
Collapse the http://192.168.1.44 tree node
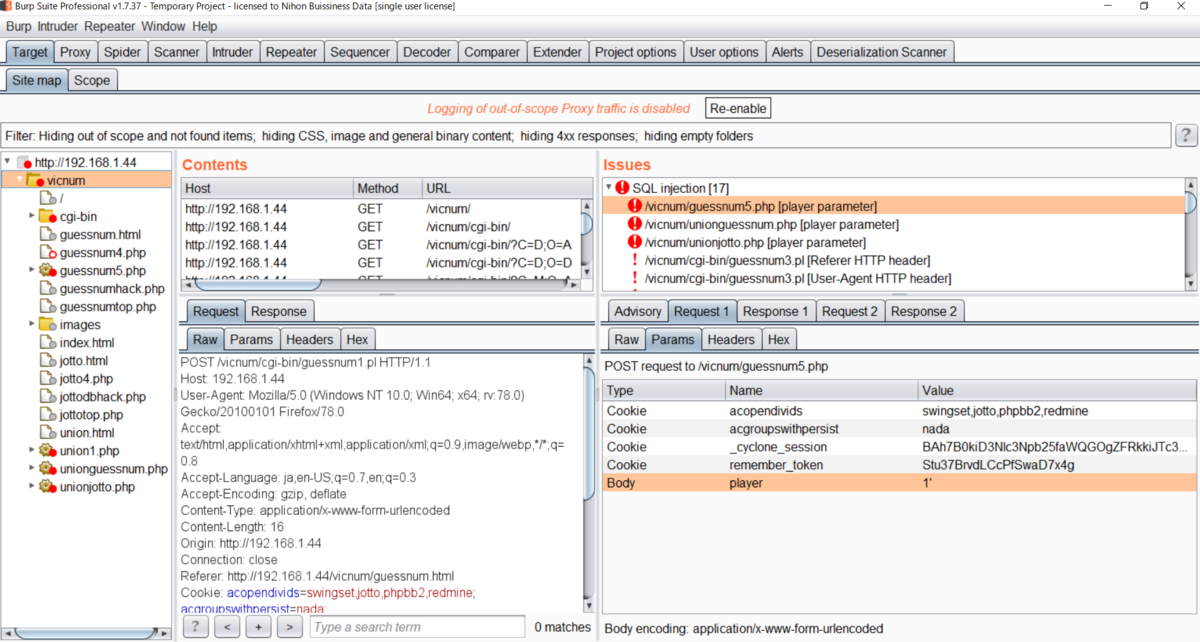pyautogui.click(x=8, y=162)
